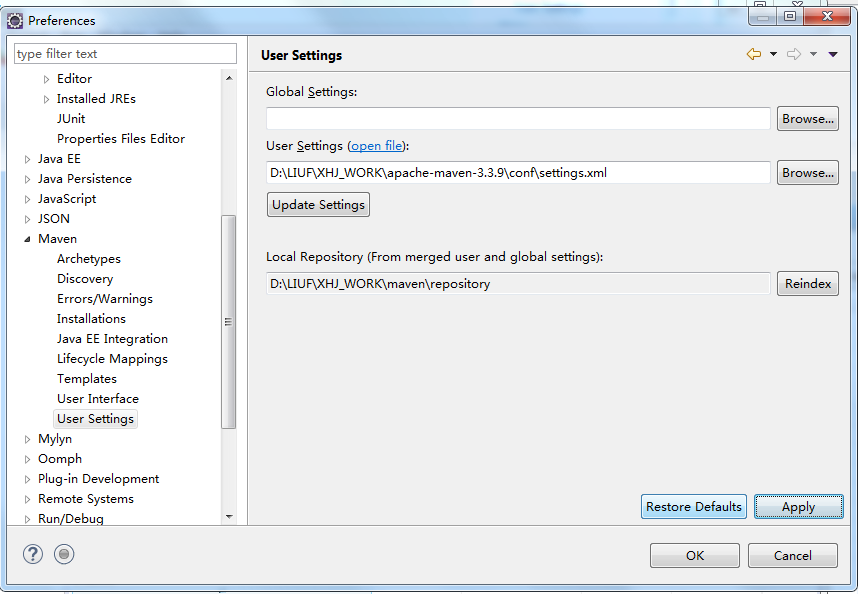Click the back navigation arrow icon
858x594 pixels.
click(753, 54)
